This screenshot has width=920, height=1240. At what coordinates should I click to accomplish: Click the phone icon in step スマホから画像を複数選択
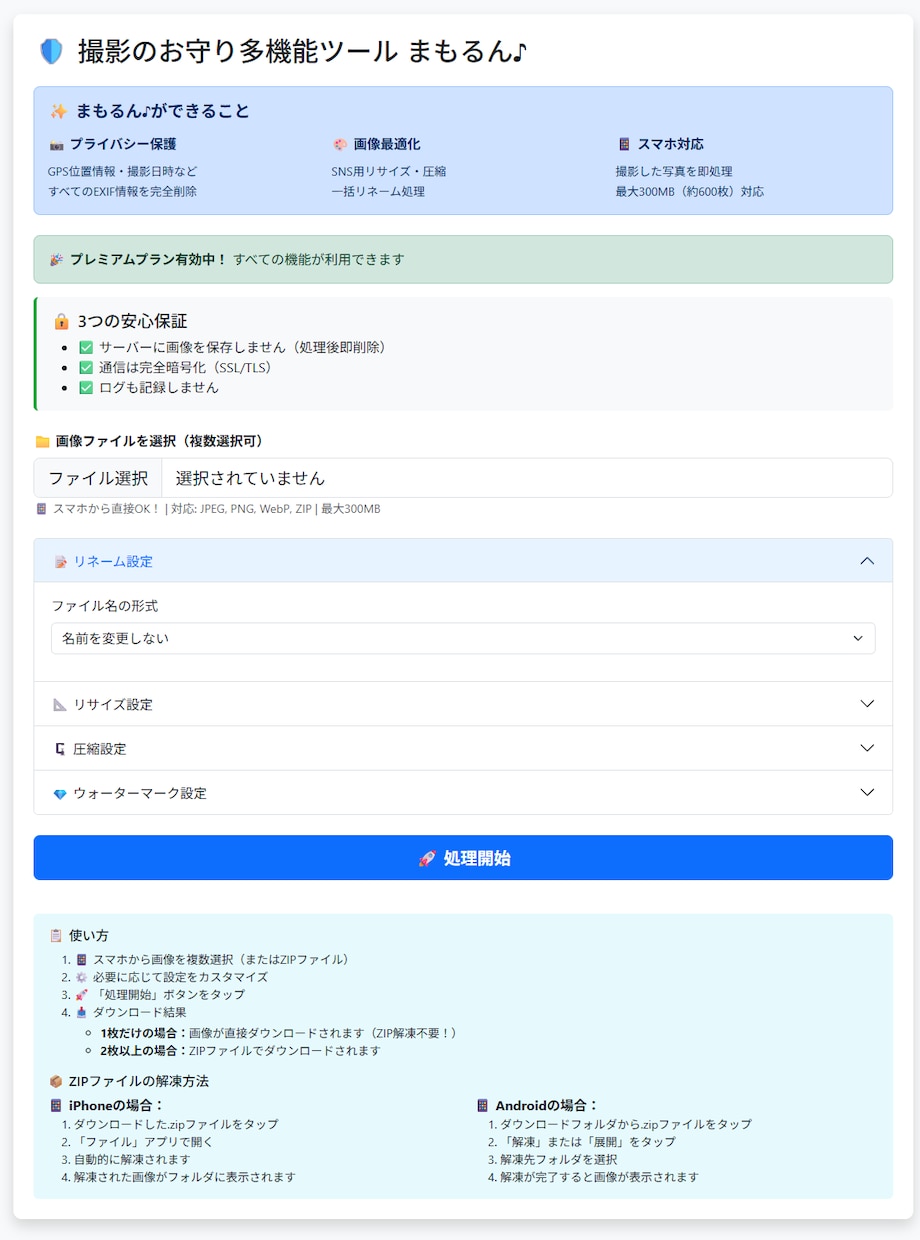[x=82, y=959]
